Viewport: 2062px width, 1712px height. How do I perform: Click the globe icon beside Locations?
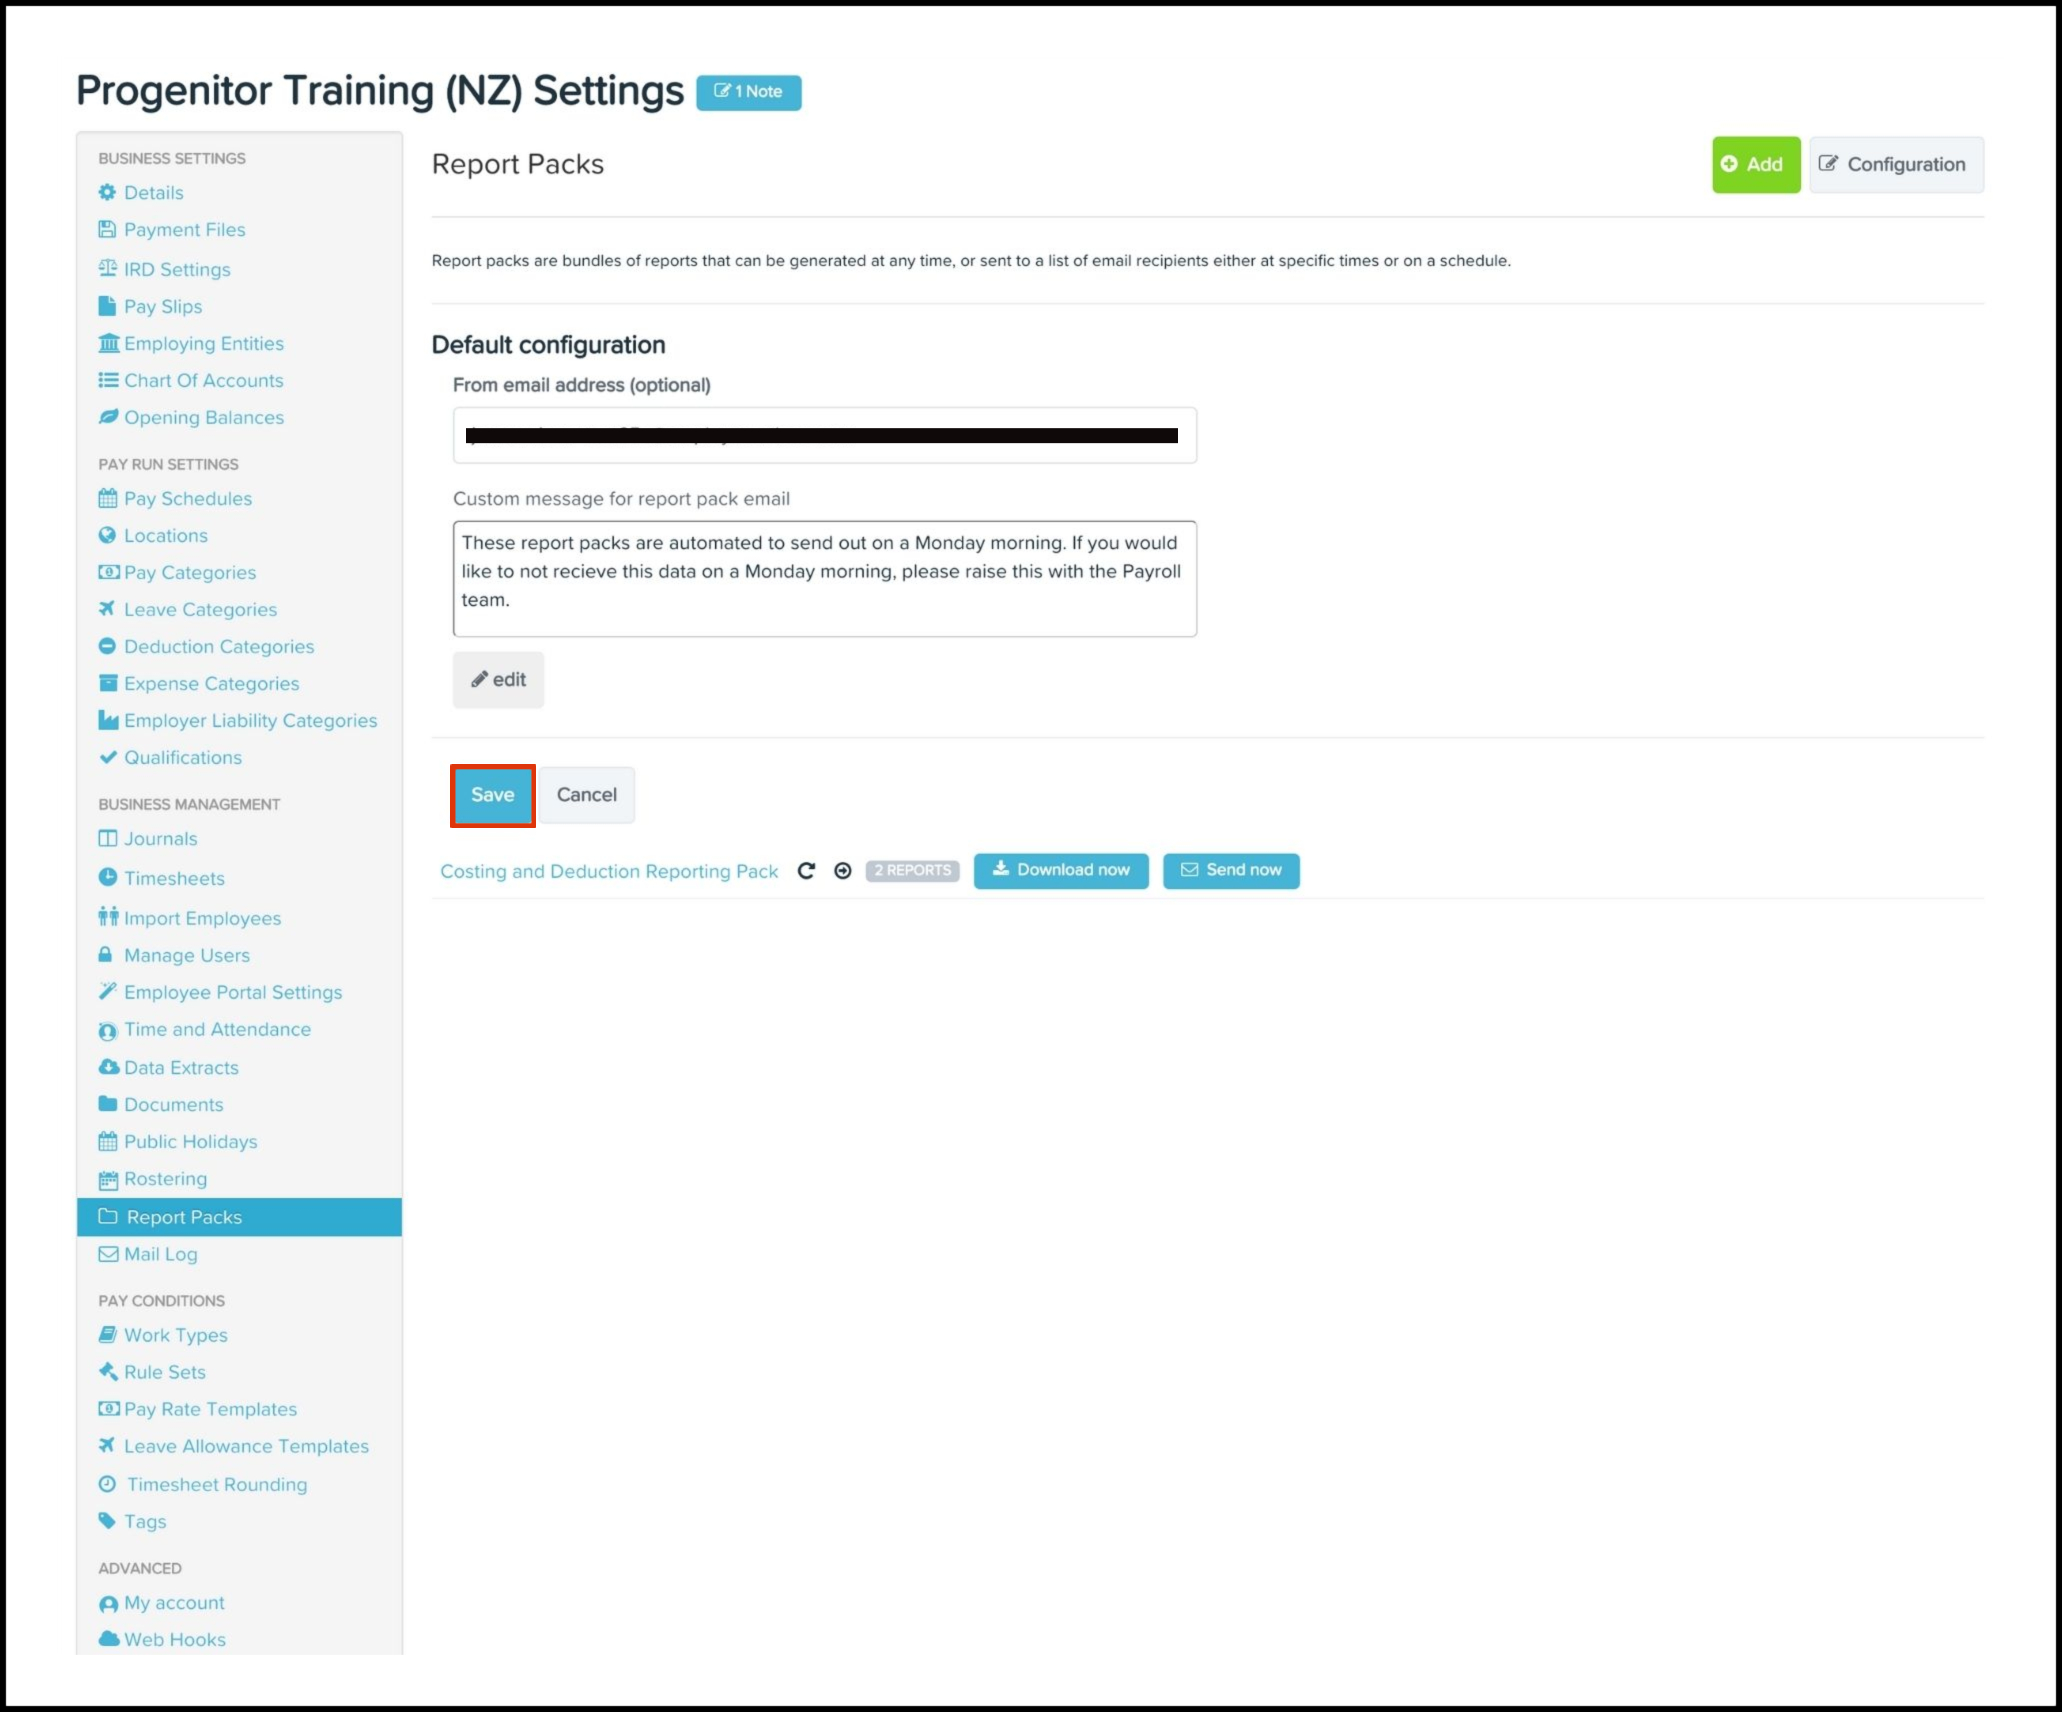107,535
